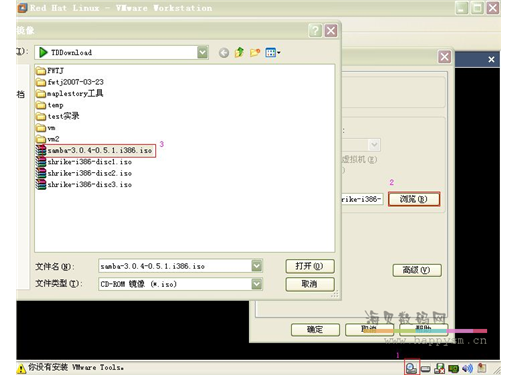Expand the TDDownload location dropdown
This screenshot has height=375, width=516.
(x=202, y=53)
